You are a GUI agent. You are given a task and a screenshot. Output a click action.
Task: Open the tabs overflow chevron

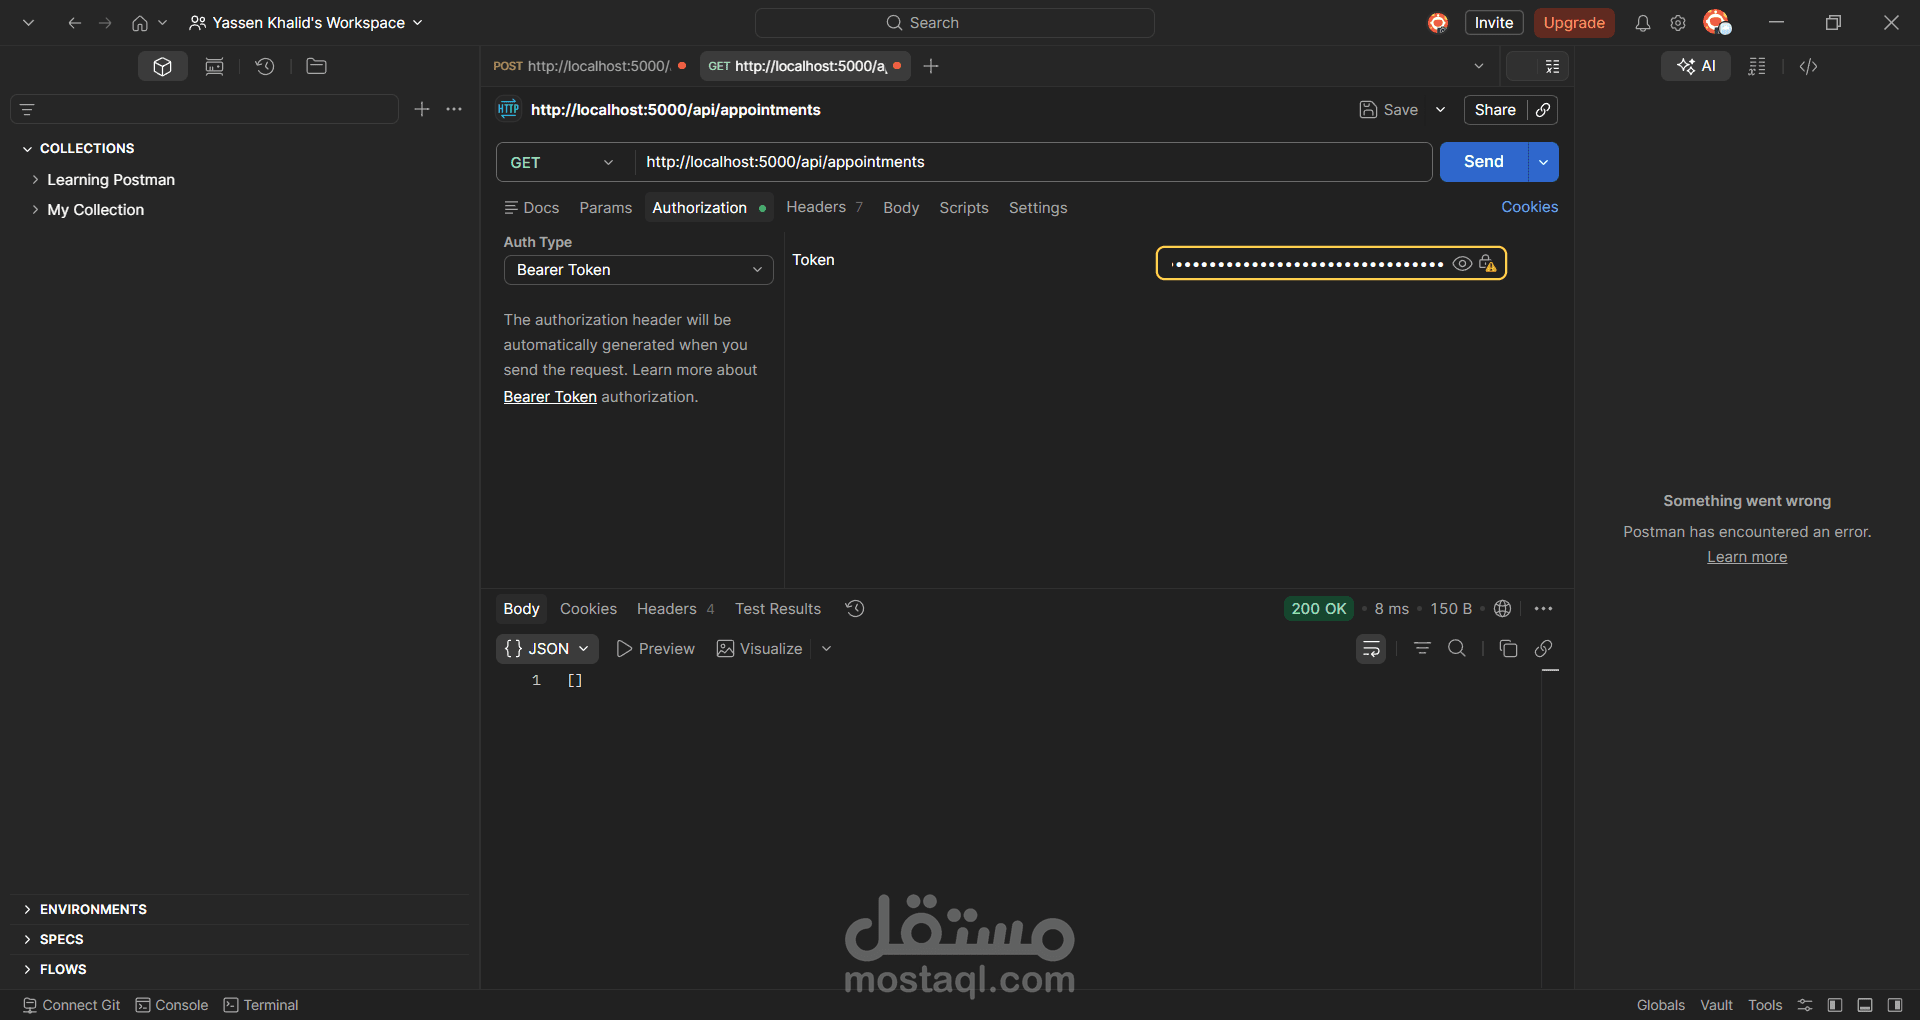pyautogui.click(x=1478, y=66)
